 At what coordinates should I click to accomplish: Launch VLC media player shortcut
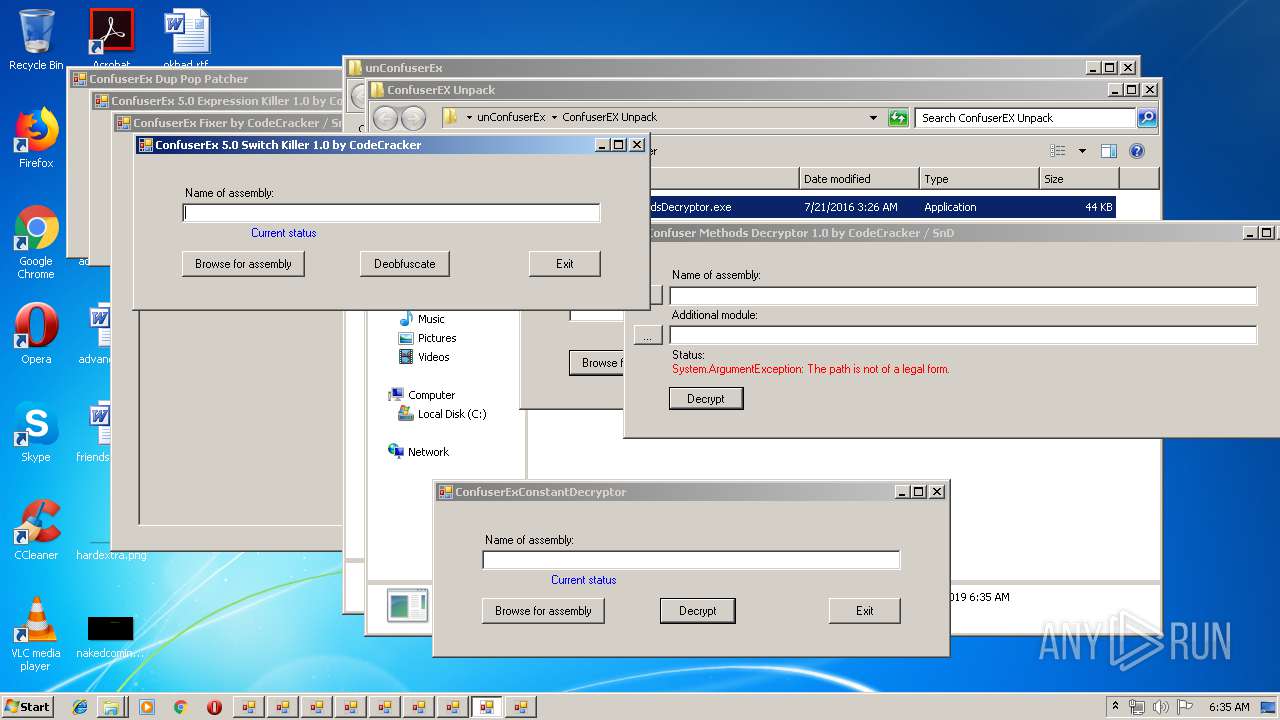pyautogui.click(x=36, y=634)
